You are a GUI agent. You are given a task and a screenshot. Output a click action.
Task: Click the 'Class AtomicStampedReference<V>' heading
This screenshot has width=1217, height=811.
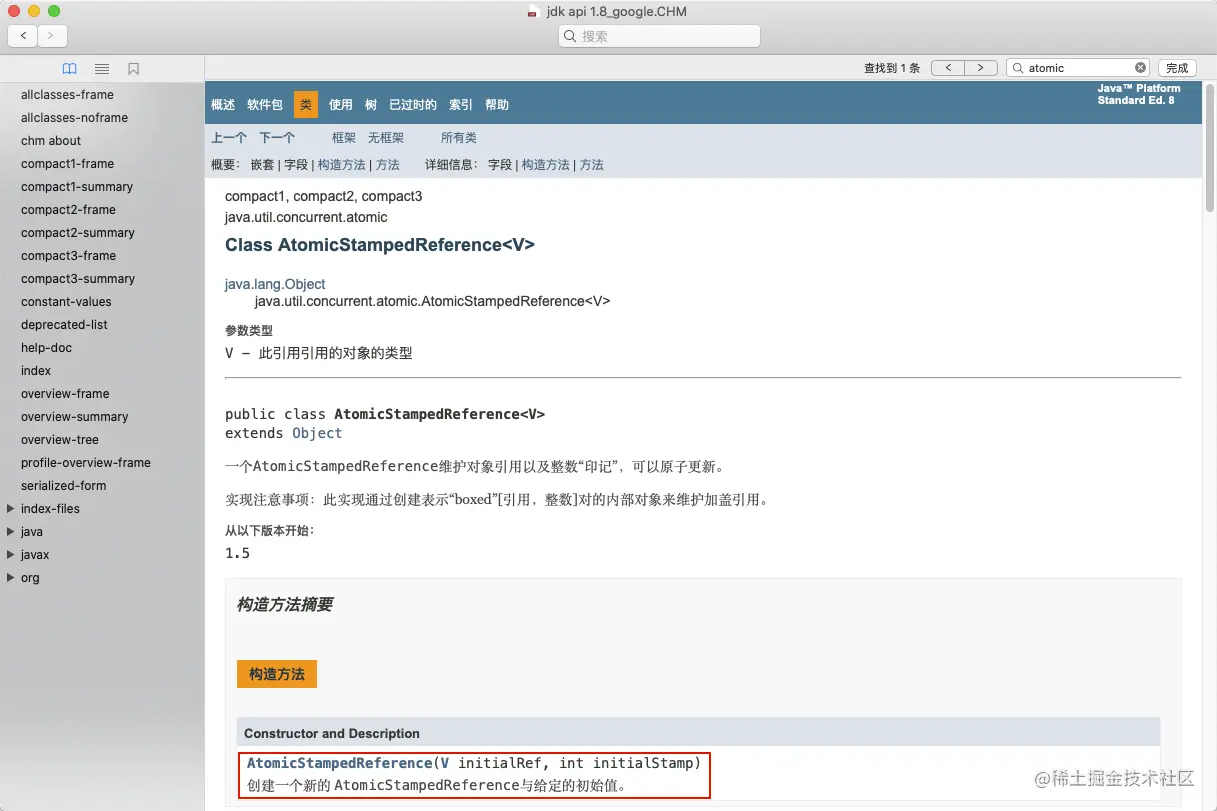tap(380, 245)
